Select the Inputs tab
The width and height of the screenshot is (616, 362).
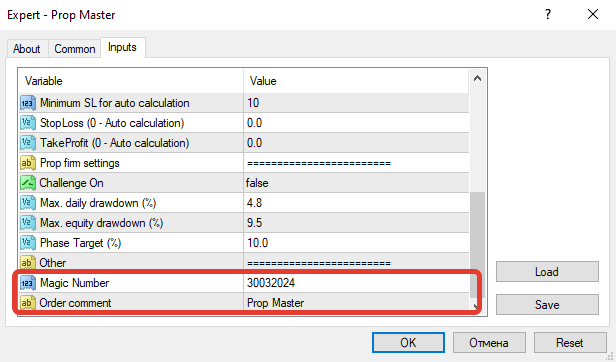[123, 48]
